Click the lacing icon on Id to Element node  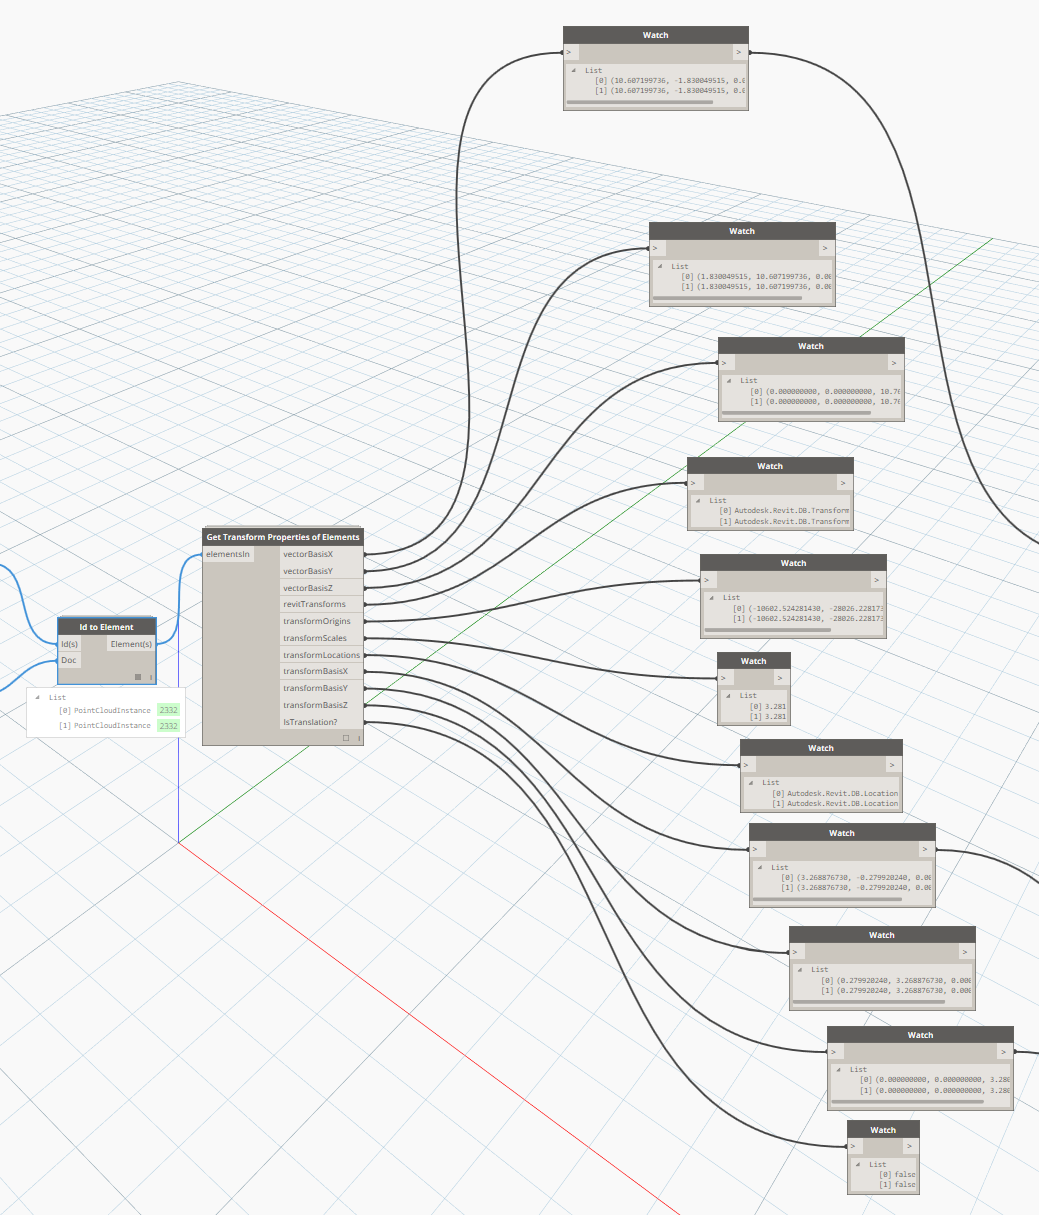151,677
